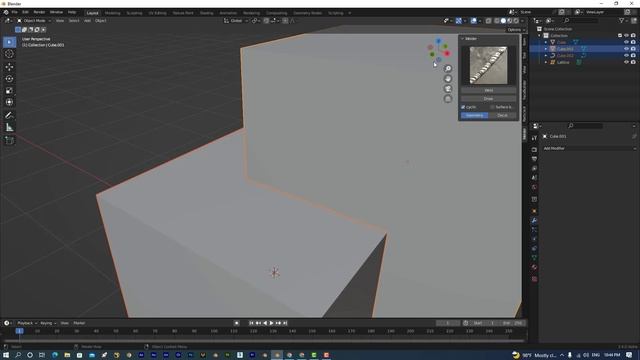
Task: Click the viewport pan hand icon
Action: pos(448,79)
